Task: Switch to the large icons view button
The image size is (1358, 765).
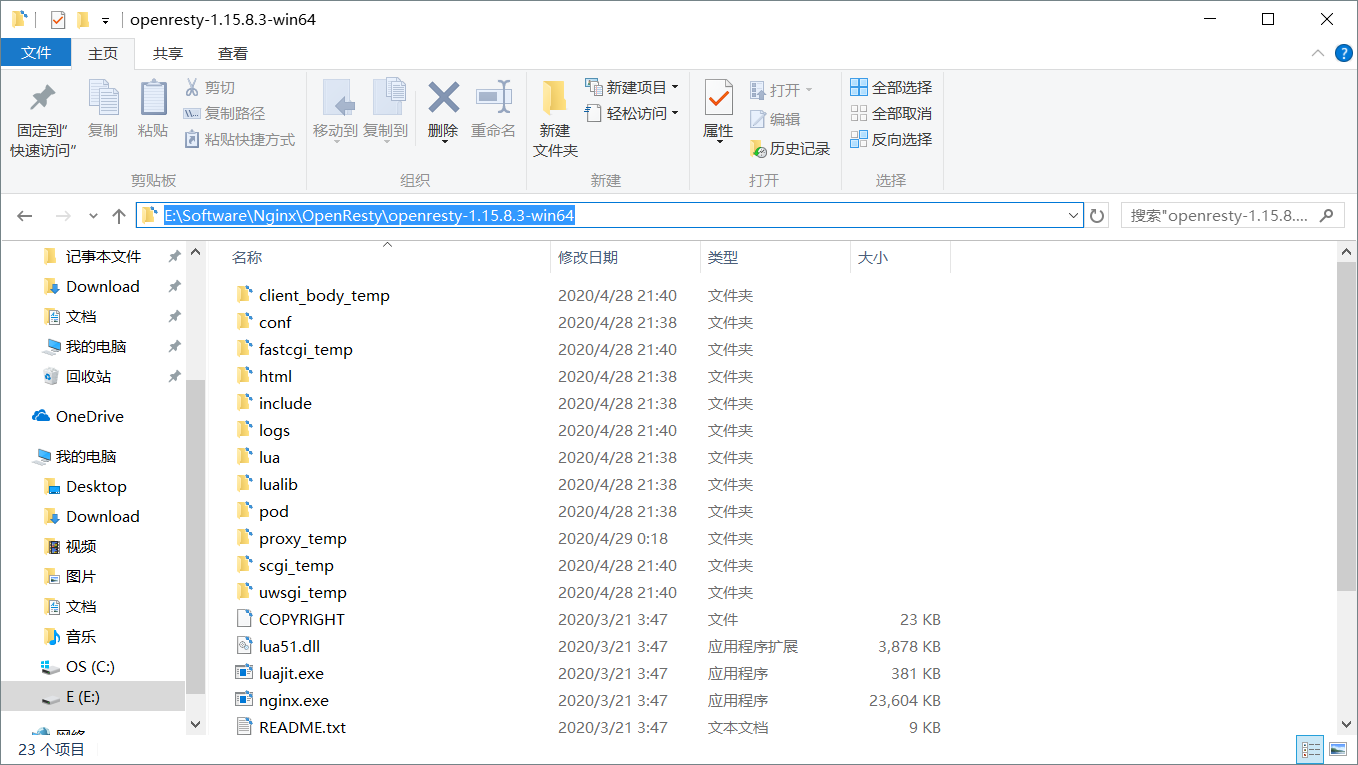Action: (1337, 749)
